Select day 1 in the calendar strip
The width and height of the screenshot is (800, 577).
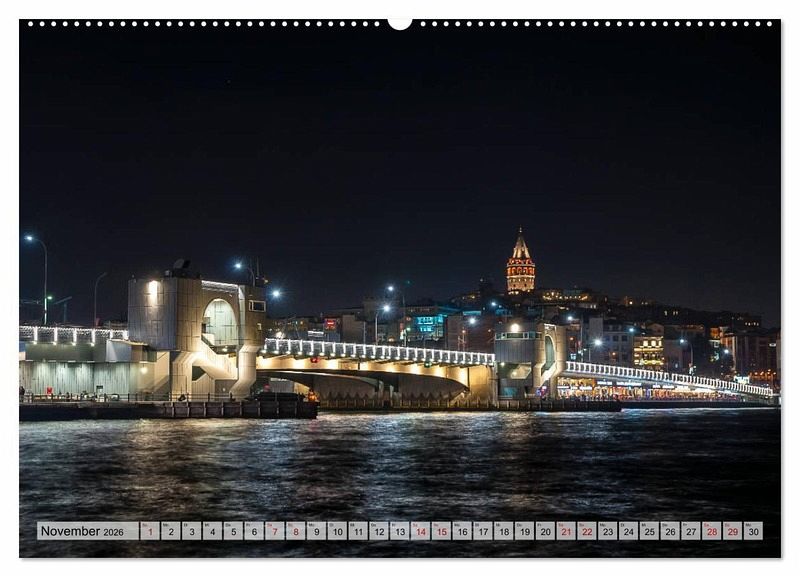150,531
